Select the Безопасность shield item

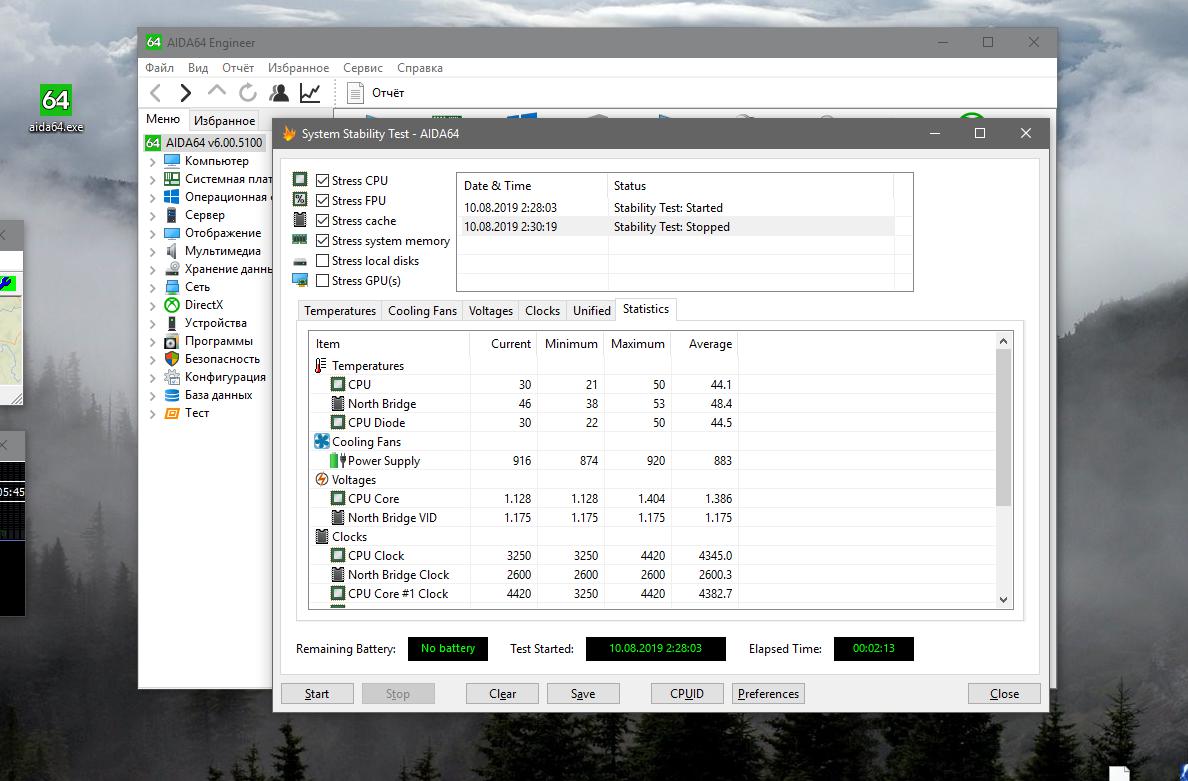point(221,359)
